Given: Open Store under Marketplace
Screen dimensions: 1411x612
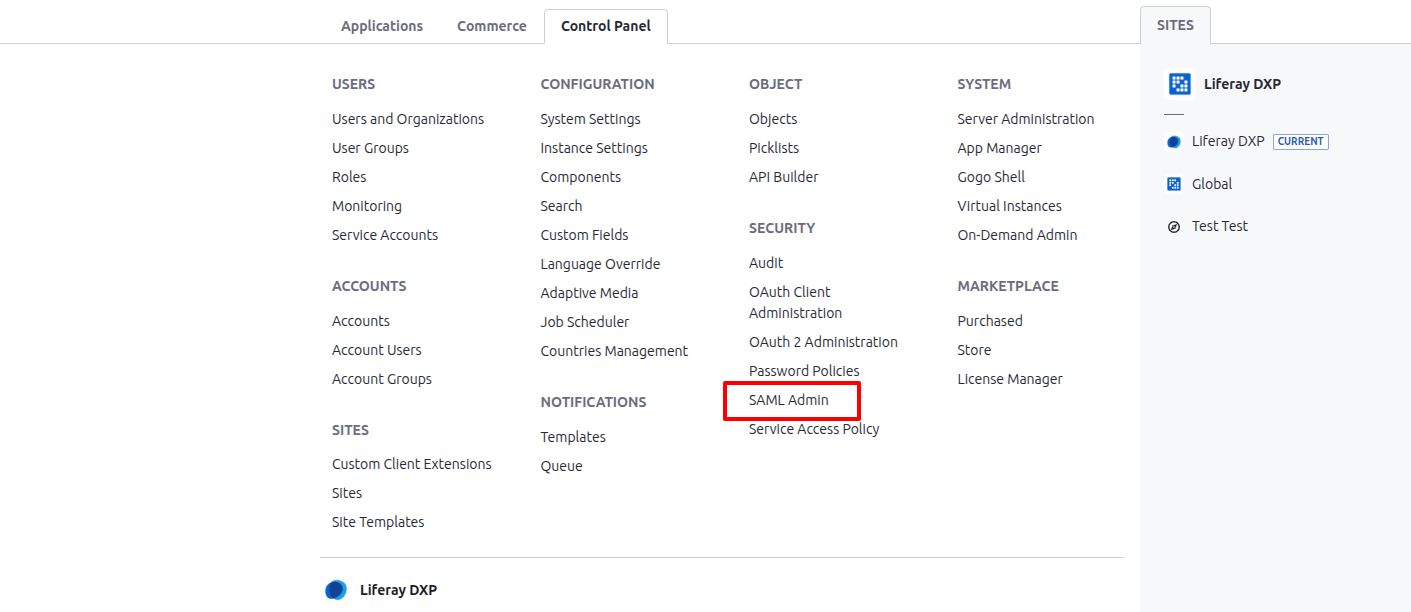Looking at the screenshot, I should pyautogui.click(x=974, y=350).
